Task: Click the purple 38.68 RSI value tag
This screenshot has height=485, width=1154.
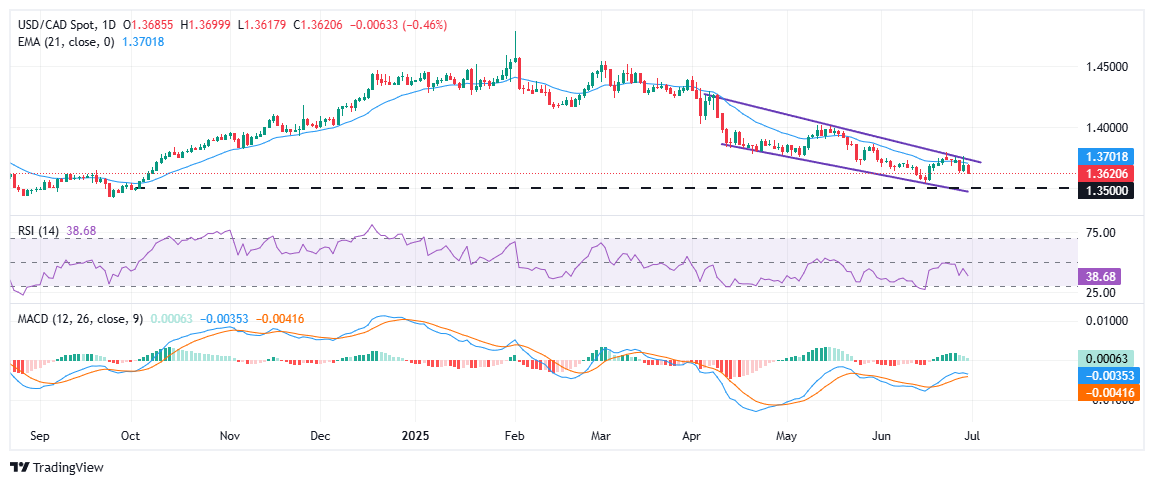Action: pyautogui.click(x=1107, y=273)
